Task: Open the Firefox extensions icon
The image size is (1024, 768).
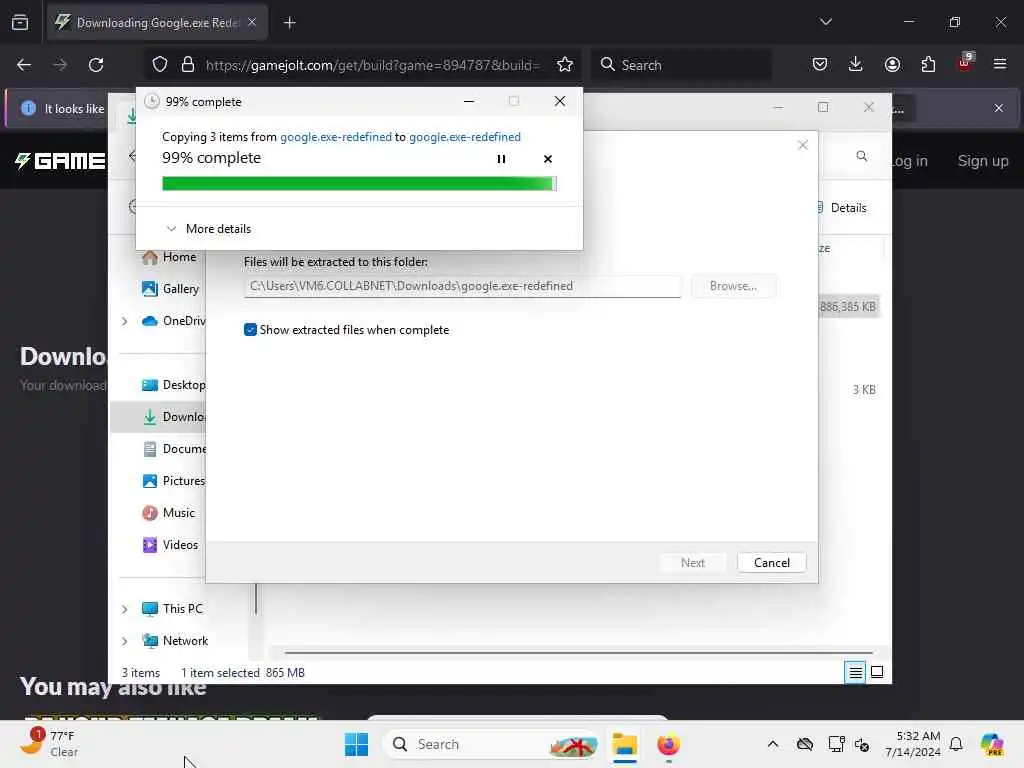Action: click(928, 65)
